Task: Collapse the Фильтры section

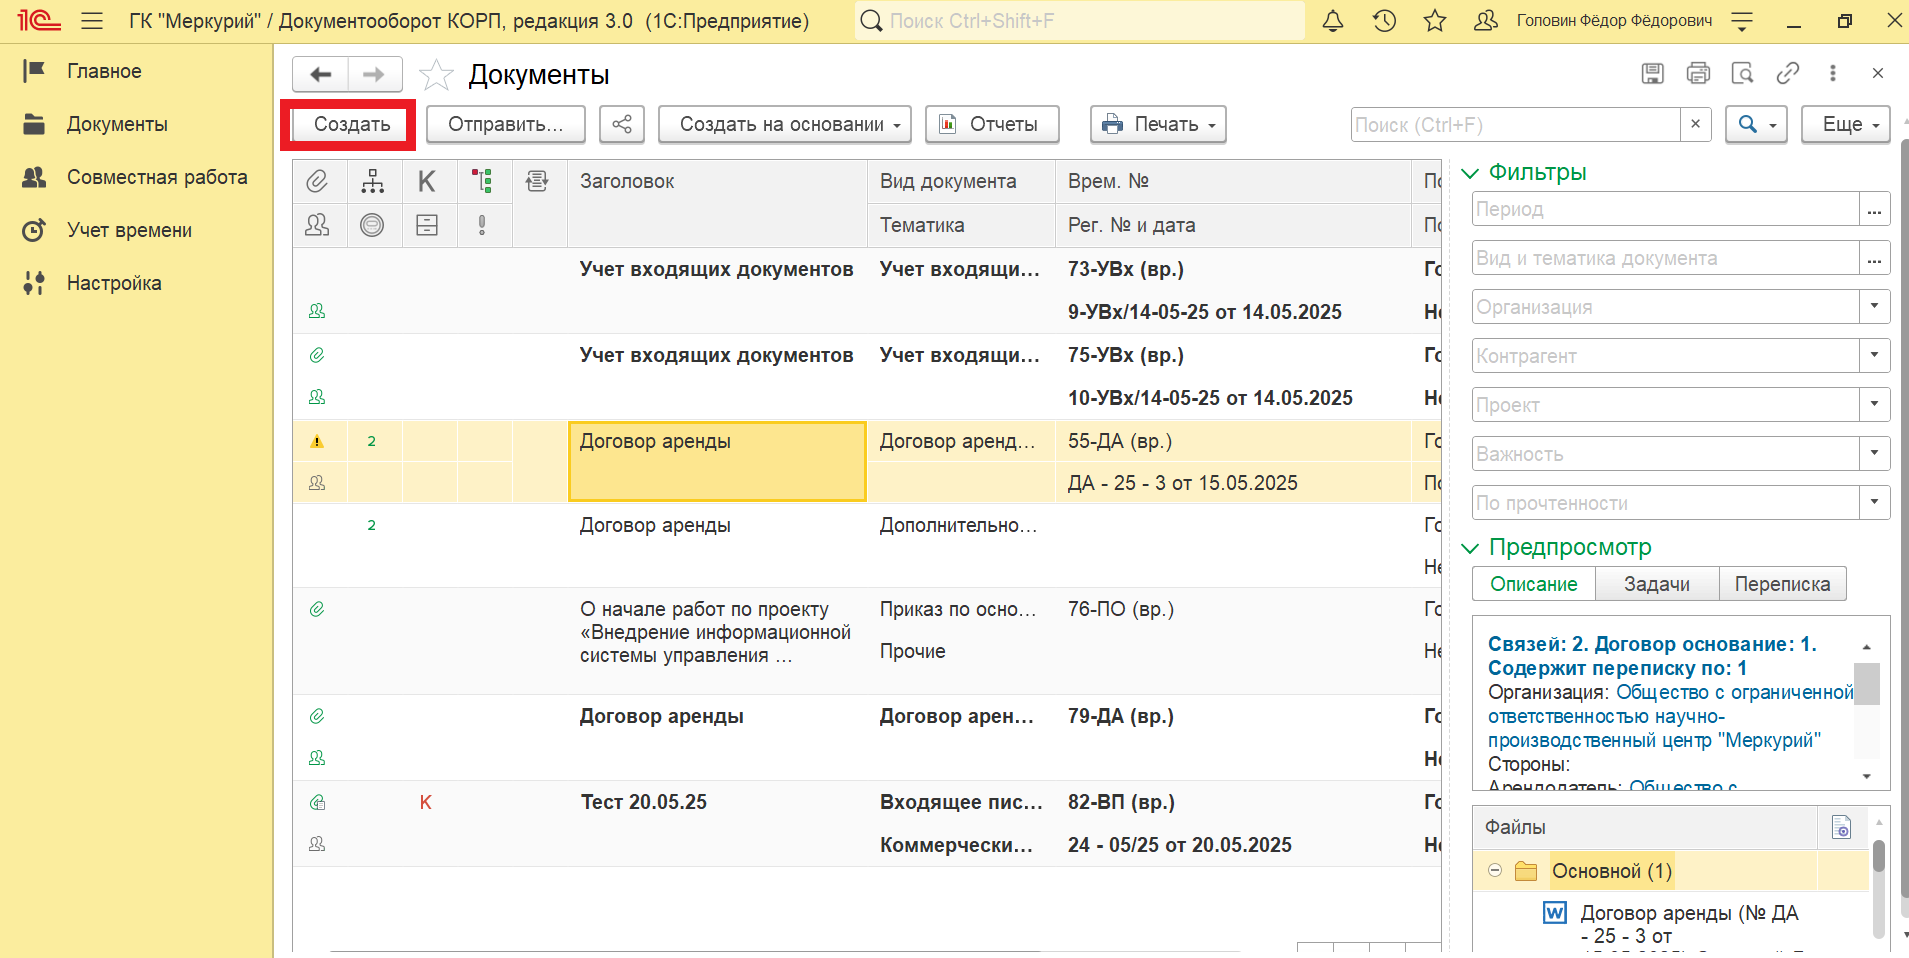Action: (1470, 173)
